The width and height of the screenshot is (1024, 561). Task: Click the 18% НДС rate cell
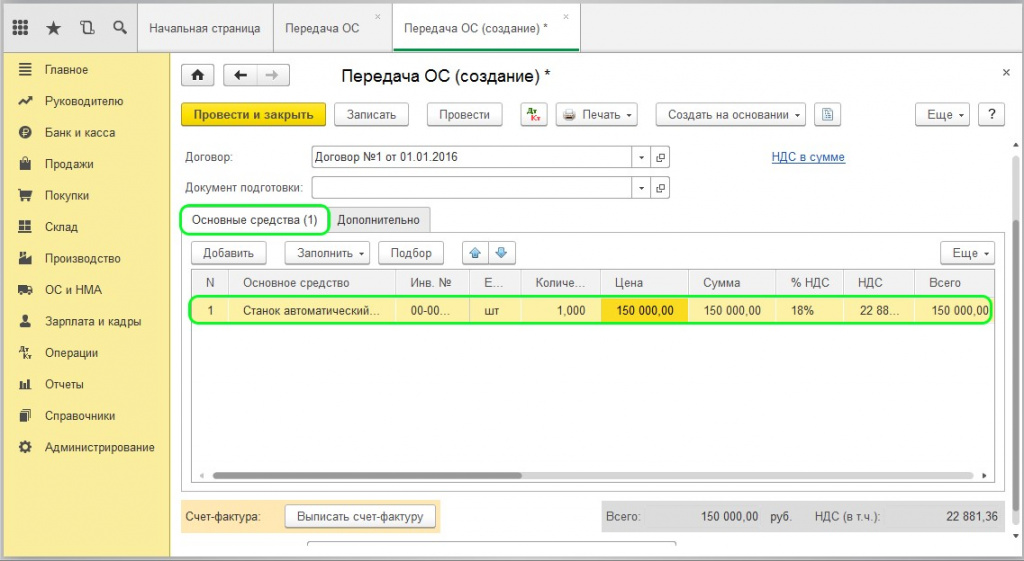pos(808,310)
